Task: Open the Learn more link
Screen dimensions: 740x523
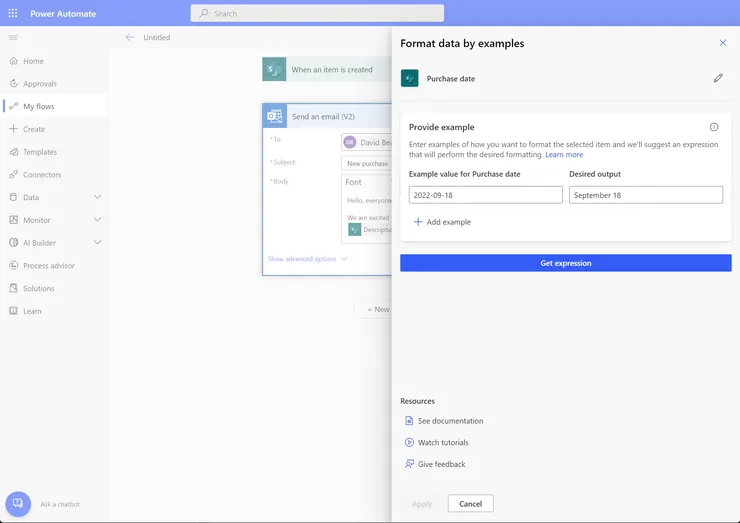Action: pyautogui.click(x=564, y=155)
